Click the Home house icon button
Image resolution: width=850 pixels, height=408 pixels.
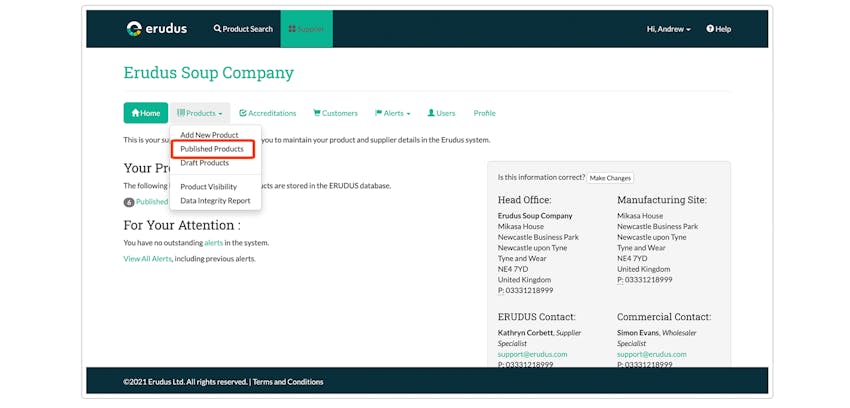[146, 113]
